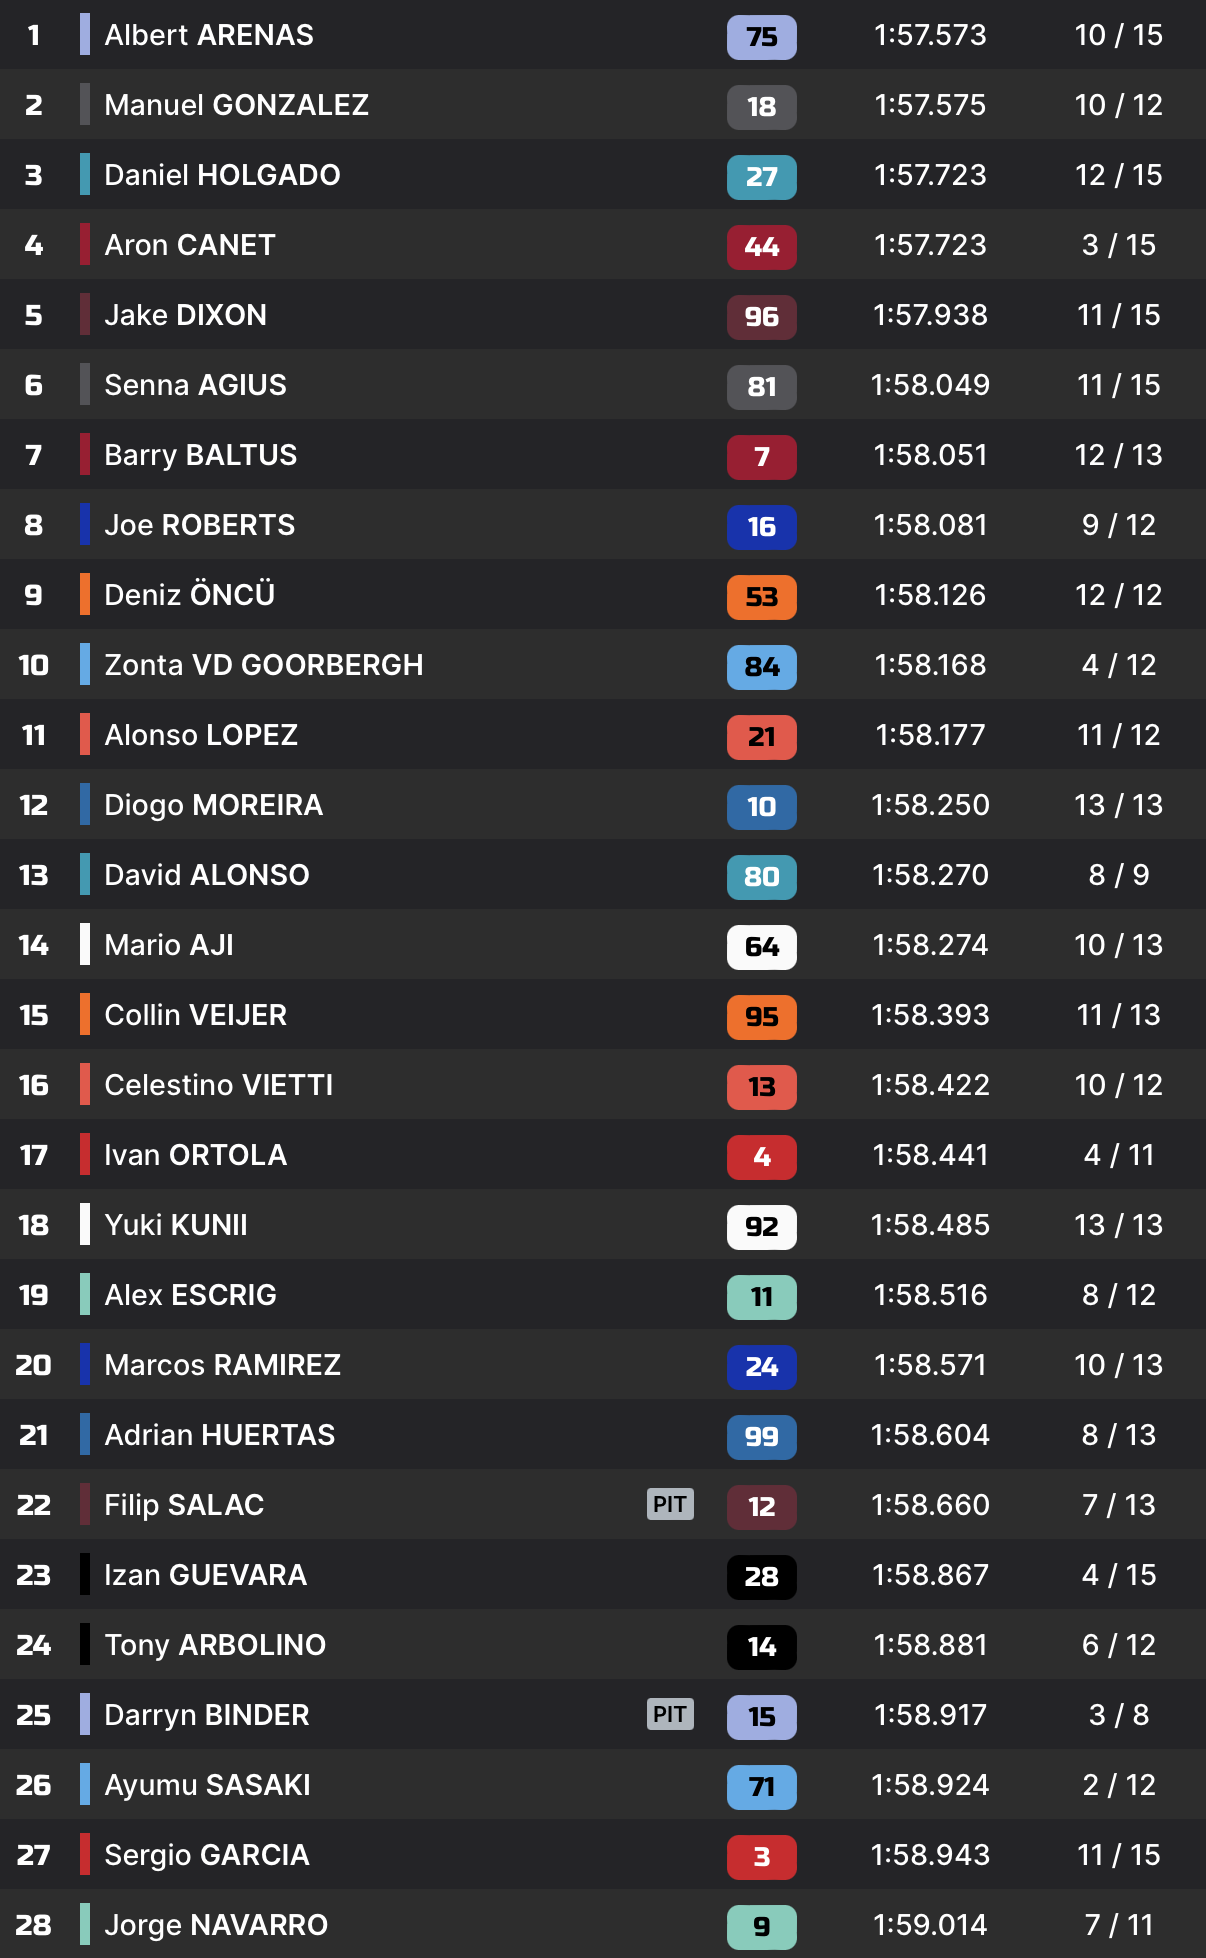Click Darryn Binder's PIT indicator
Image resolution: width=1206 pixels, height=1958 pixels.
click(670, 1714)
